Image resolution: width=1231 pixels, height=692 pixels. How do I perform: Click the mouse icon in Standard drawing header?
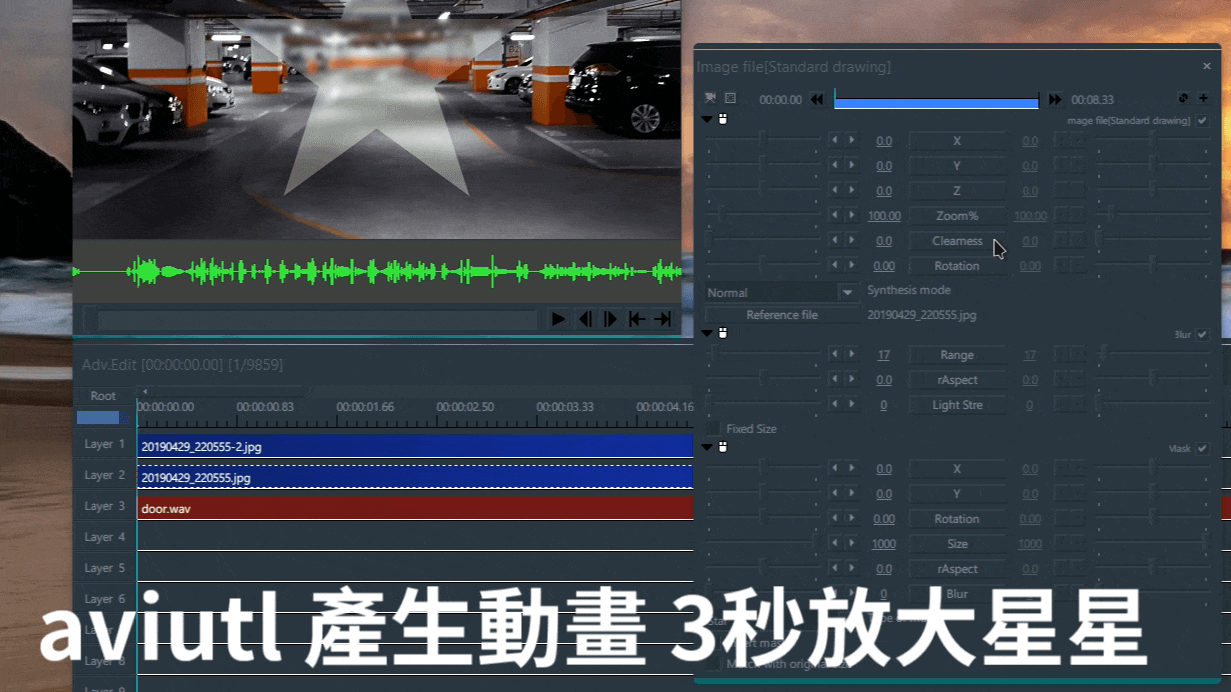[723, 120]
